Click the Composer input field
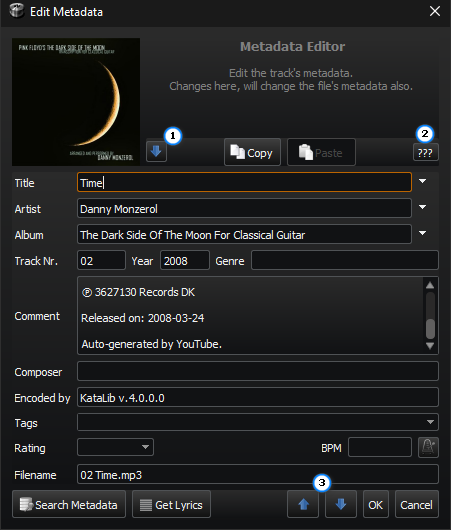451x530 pixels. (258, 371)
